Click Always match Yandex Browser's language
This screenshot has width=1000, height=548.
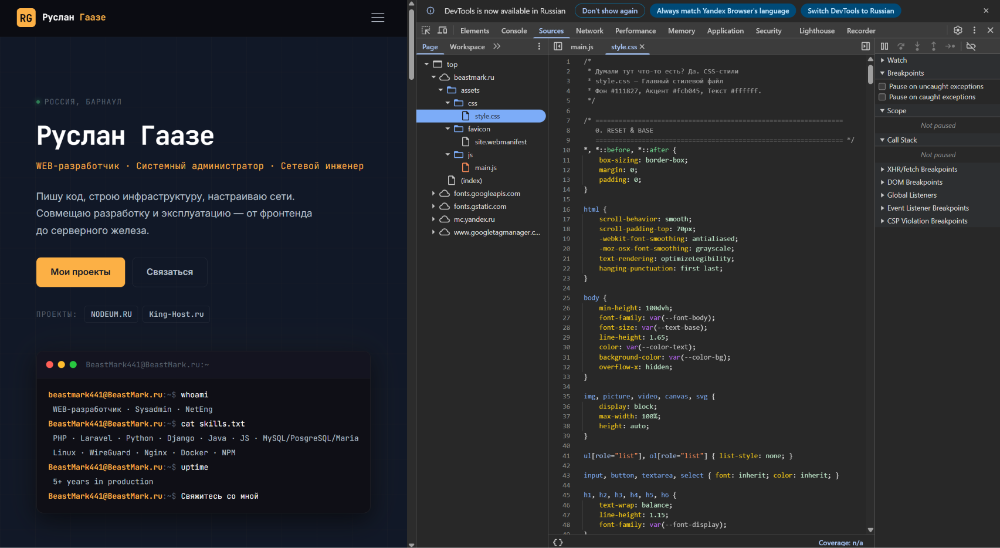pyautogui.click(x=723, y=11)
